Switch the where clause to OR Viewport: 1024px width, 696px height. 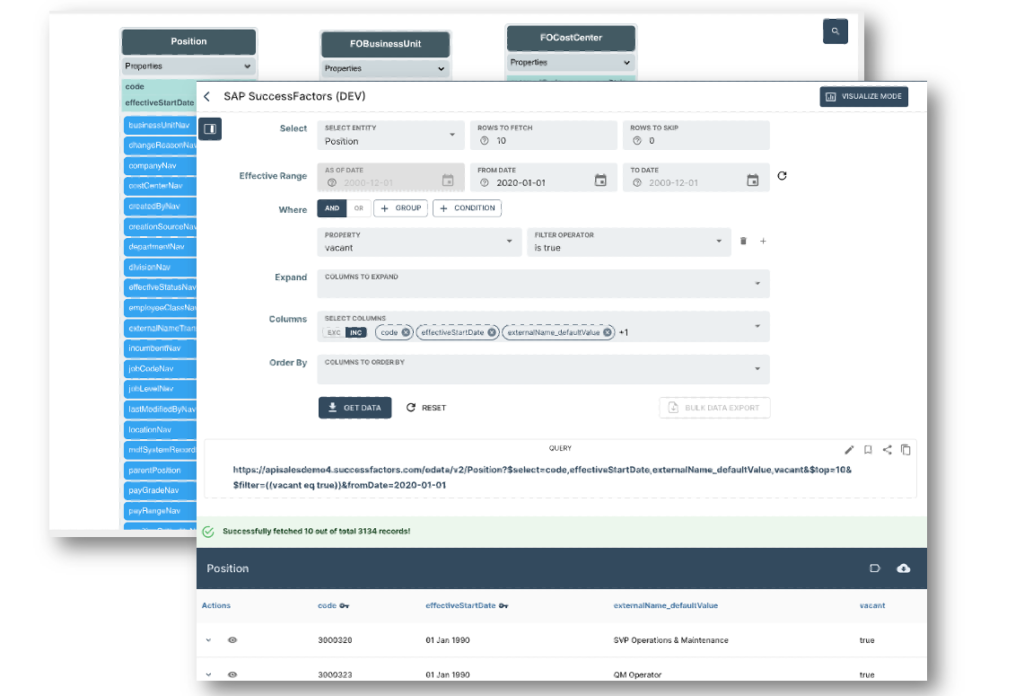(x=358, y=208)
